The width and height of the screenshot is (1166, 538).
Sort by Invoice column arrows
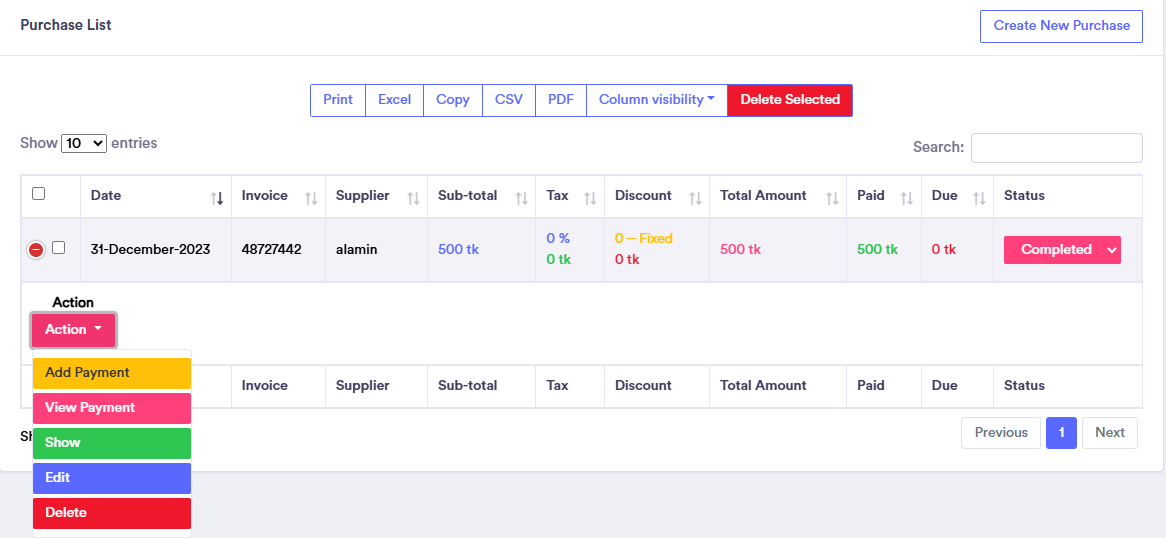311,198
